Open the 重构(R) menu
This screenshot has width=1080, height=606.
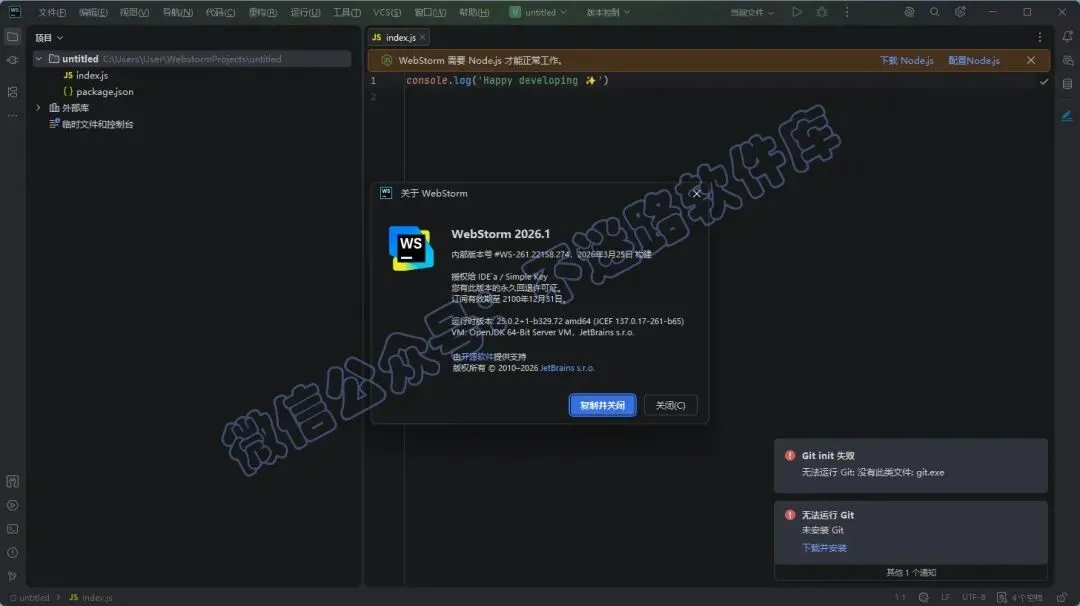262,12
